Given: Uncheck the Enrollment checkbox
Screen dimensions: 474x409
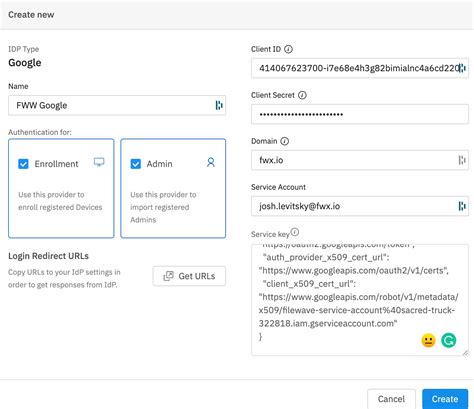Looking at the screenshot, I should pyautogui.click(x=23, y=164).
